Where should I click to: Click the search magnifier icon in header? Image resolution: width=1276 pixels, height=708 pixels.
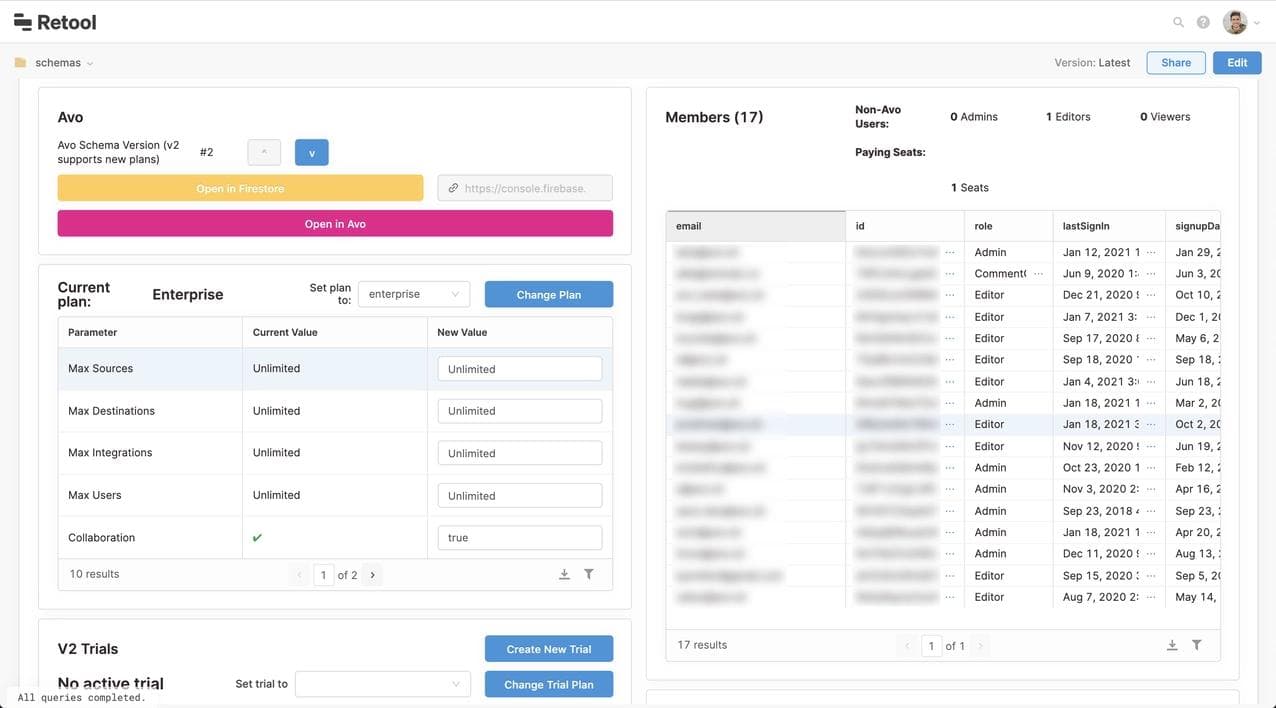pos(1178,22)
